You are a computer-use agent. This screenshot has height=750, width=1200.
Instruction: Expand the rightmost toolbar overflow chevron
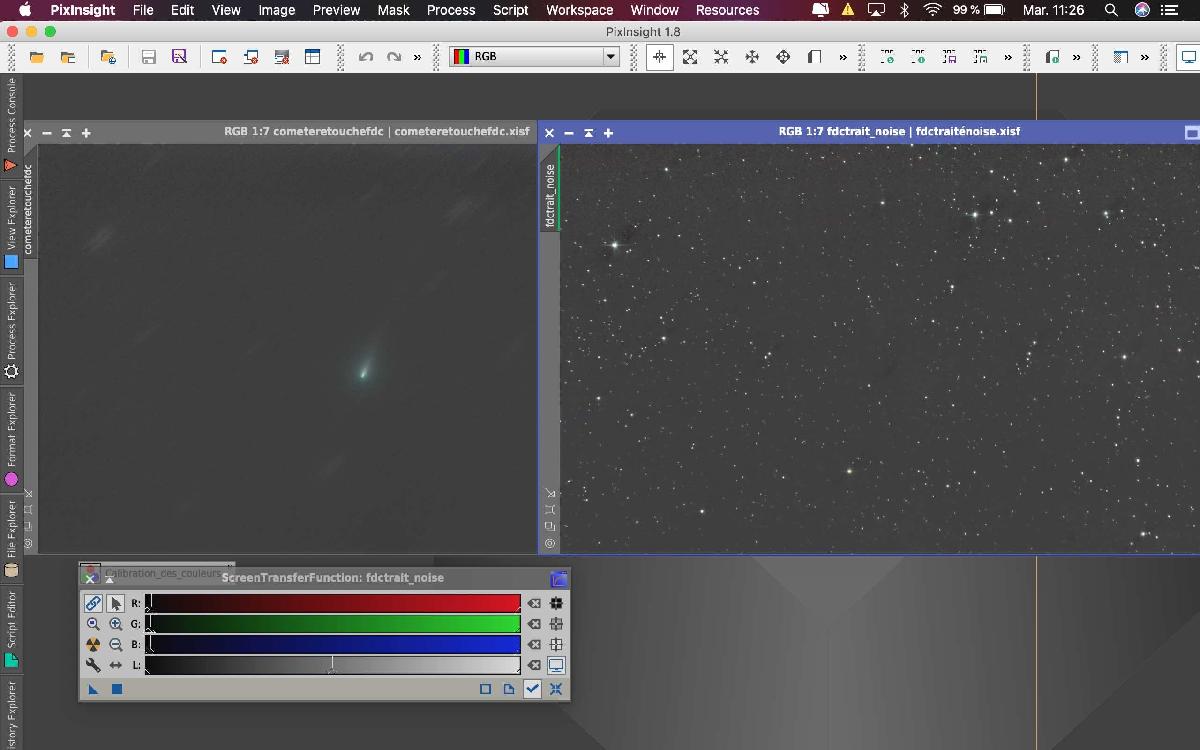(x=1146, y=57)
